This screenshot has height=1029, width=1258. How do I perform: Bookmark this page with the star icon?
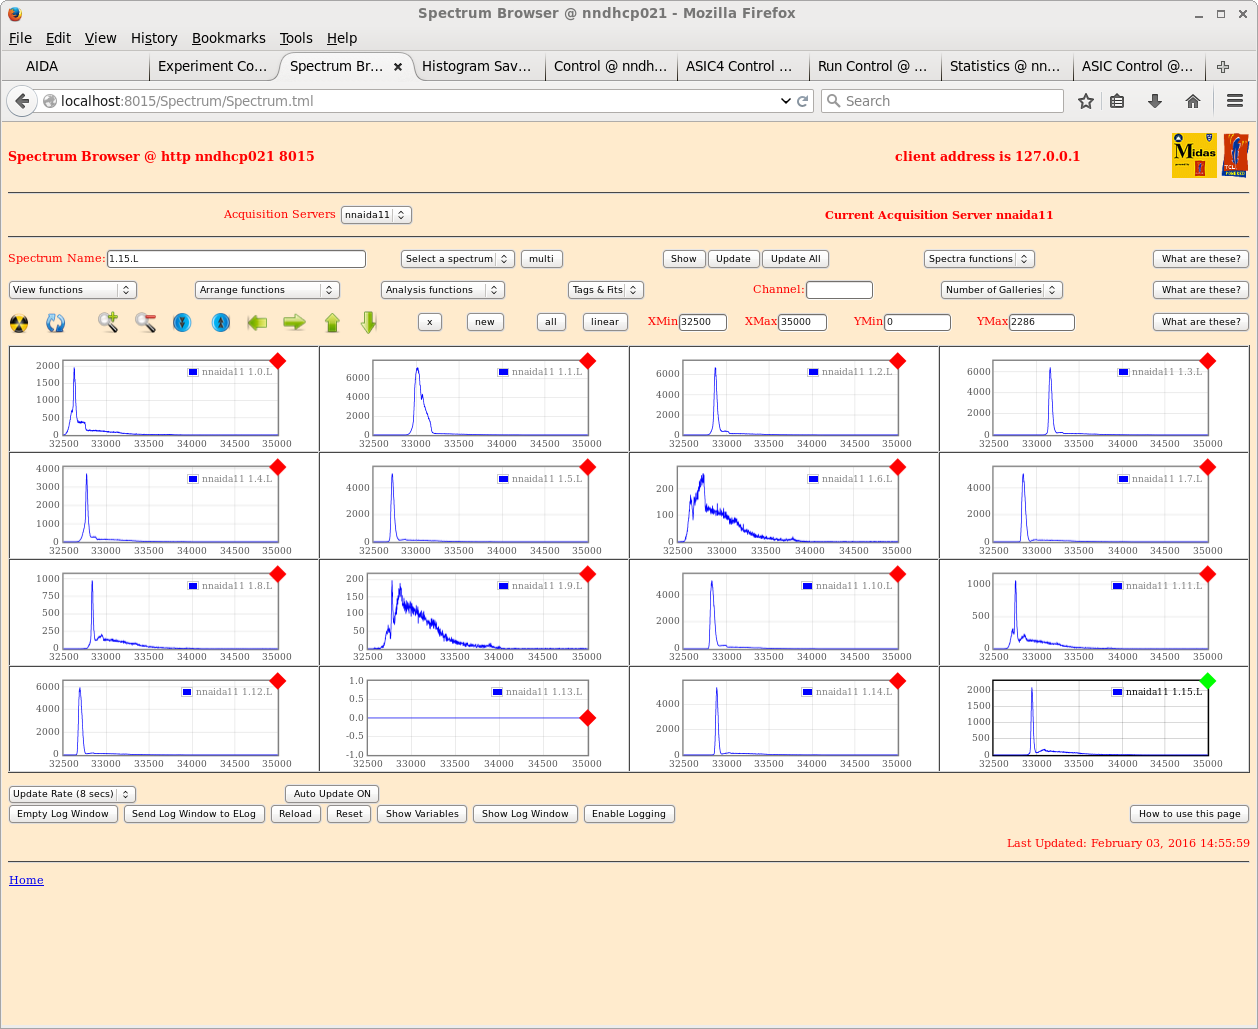(1086, 101)
